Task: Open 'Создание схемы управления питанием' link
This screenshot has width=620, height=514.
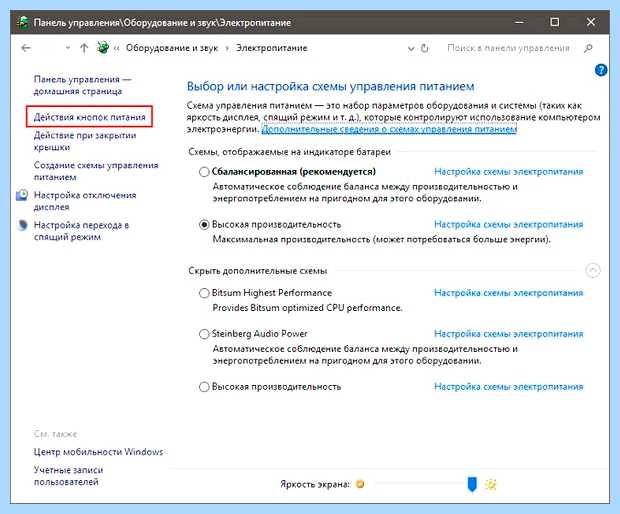Action: [96, 171]
